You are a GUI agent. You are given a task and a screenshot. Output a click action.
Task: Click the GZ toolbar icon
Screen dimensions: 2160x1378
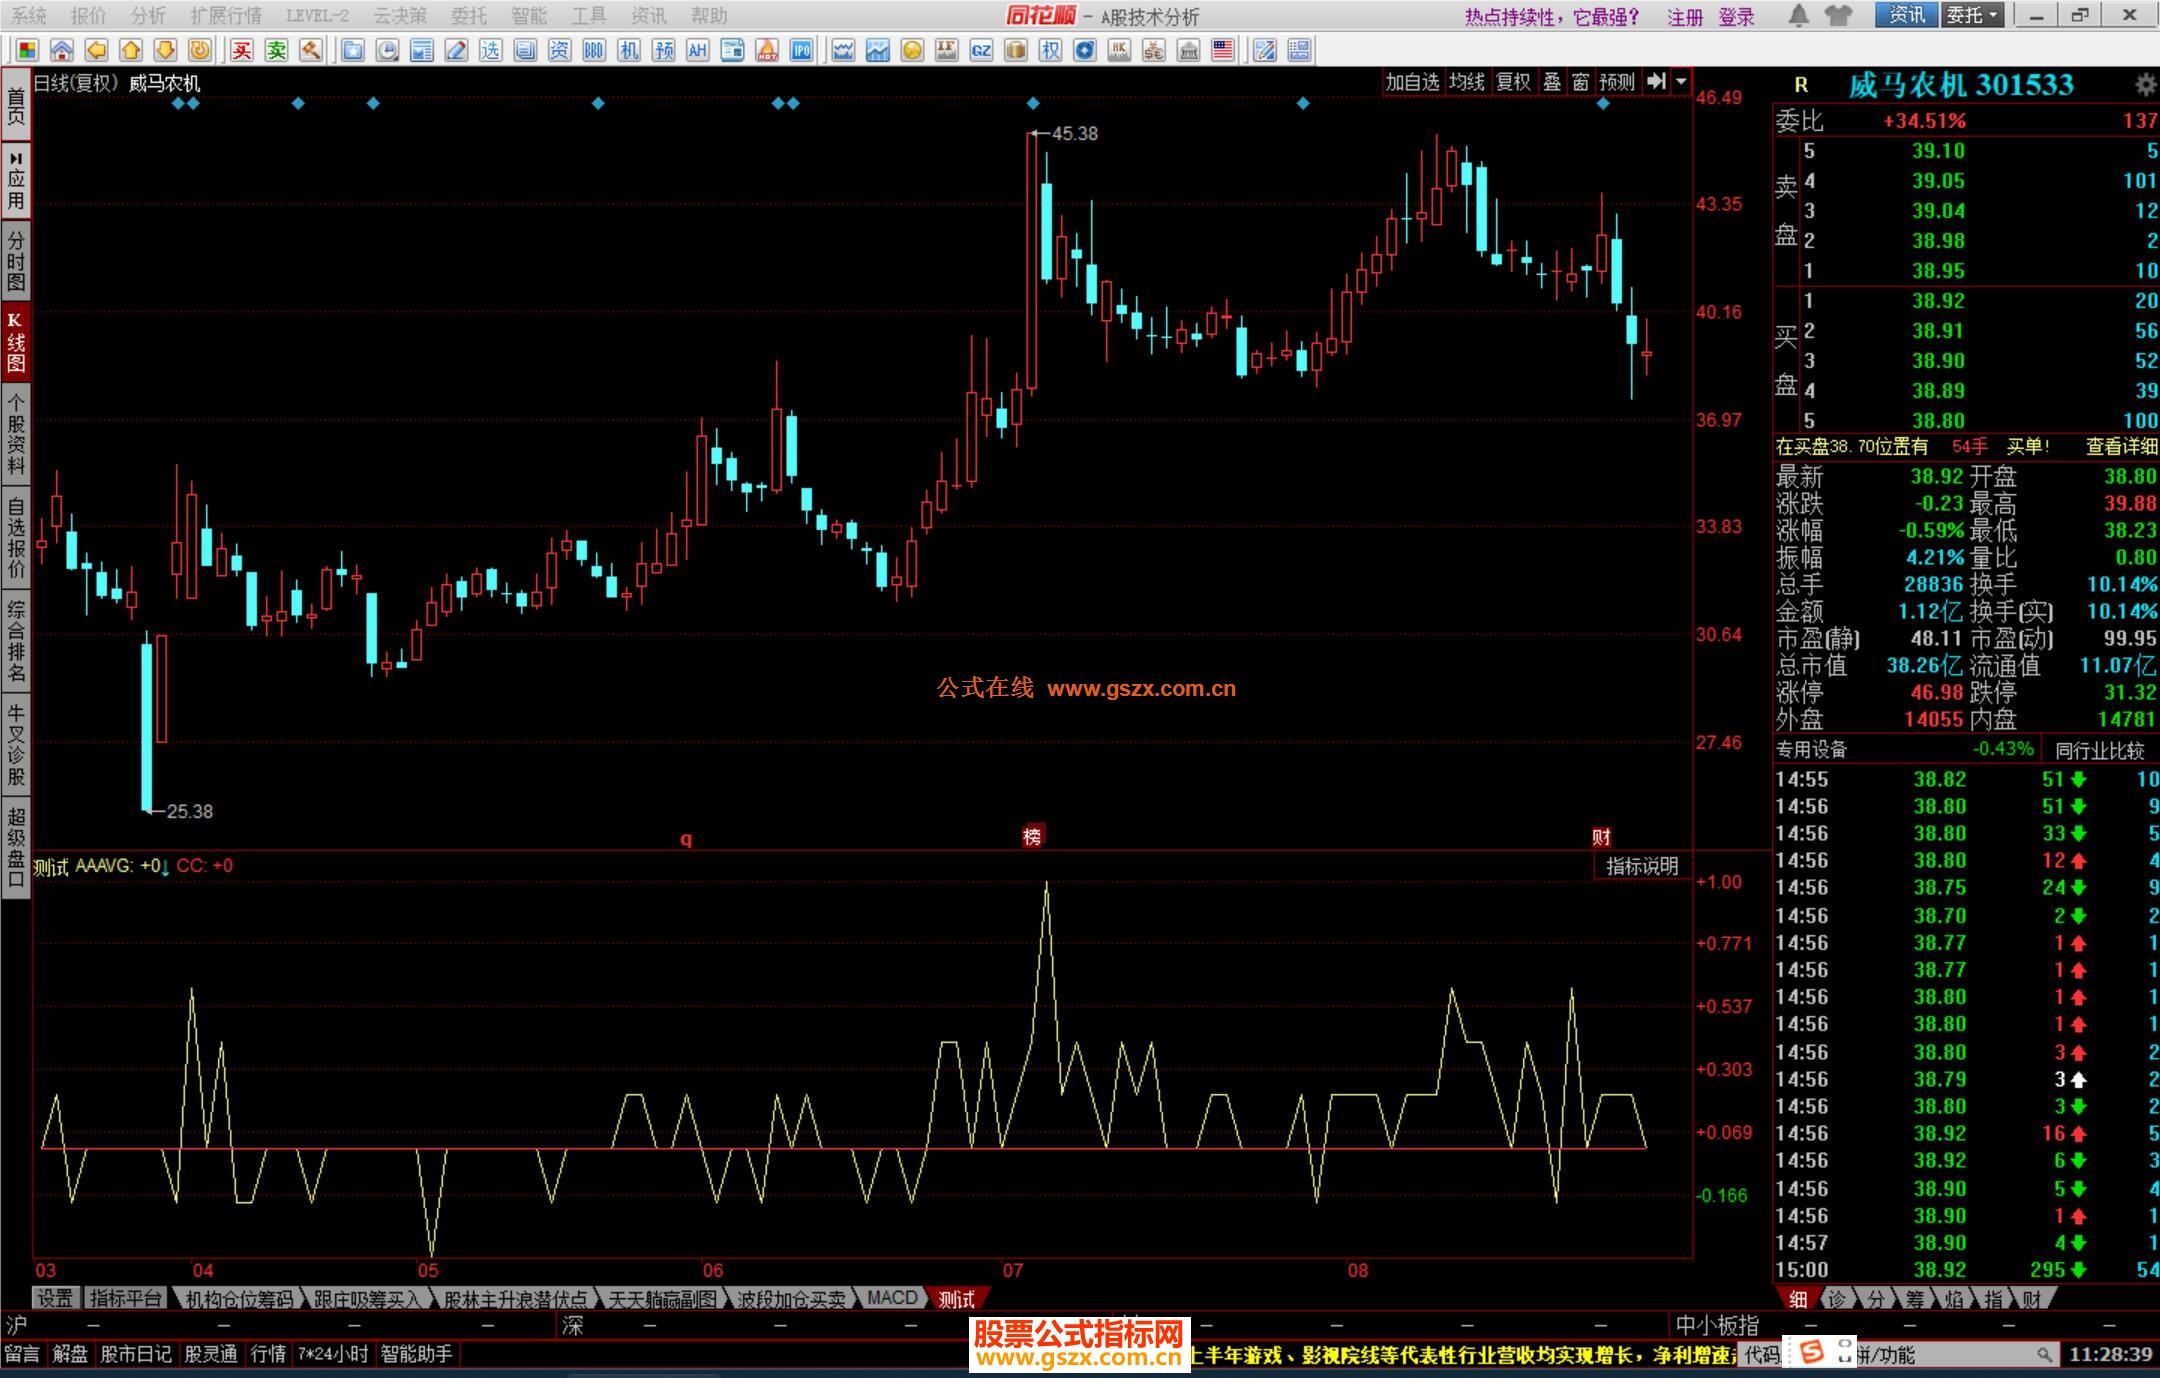tap(981, 50)
